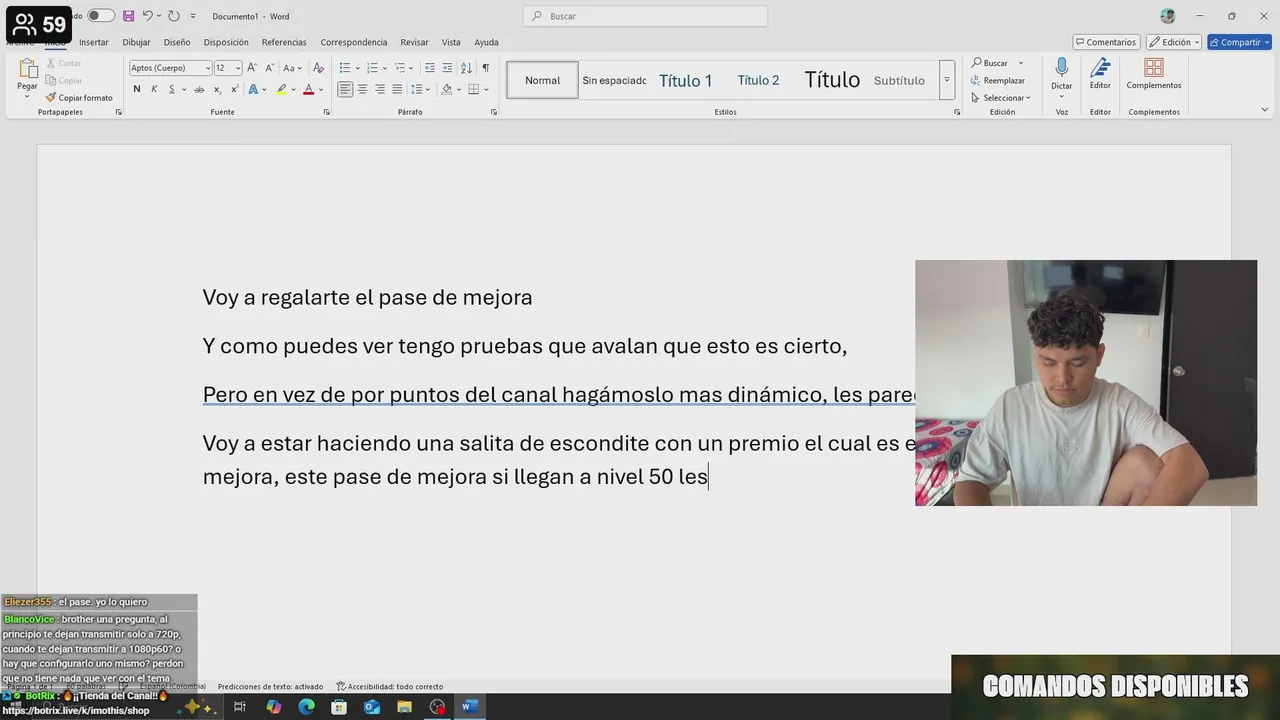The width and height of the screenshot is (1280, 720).
Task: Select align left paragraph button
Action: tap(345, 89)
